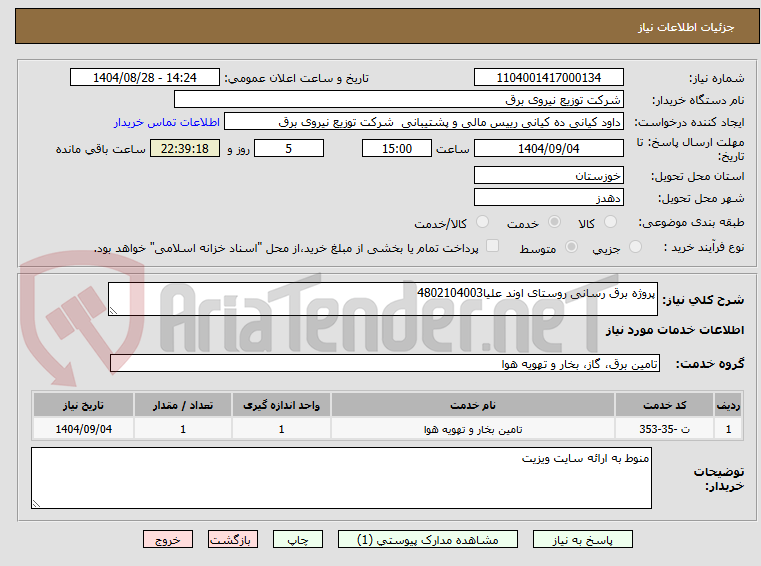Click the table date cell 1404/09/04
761x566 pixels.
(83, 429)
